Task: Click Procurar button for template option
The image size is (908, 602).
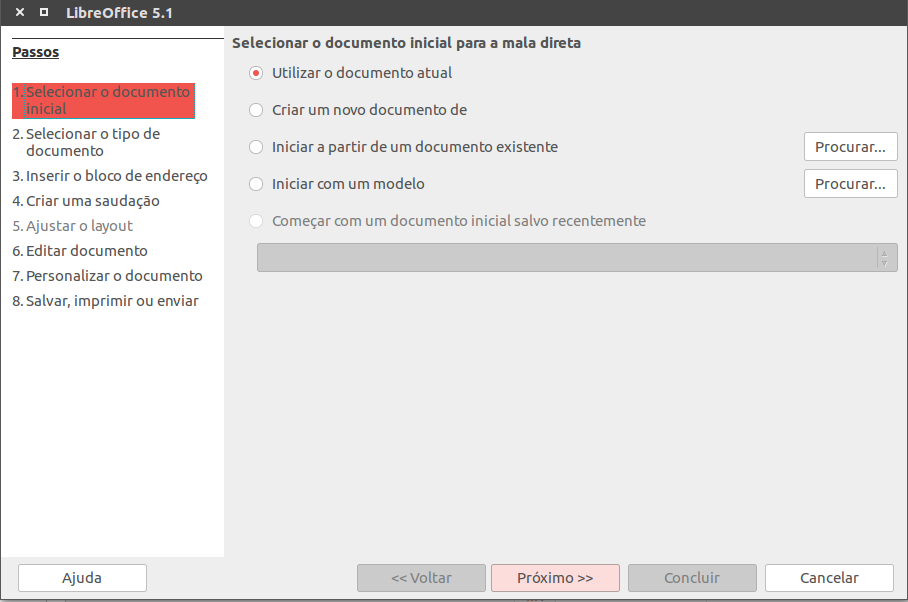Action: point(851,184)
